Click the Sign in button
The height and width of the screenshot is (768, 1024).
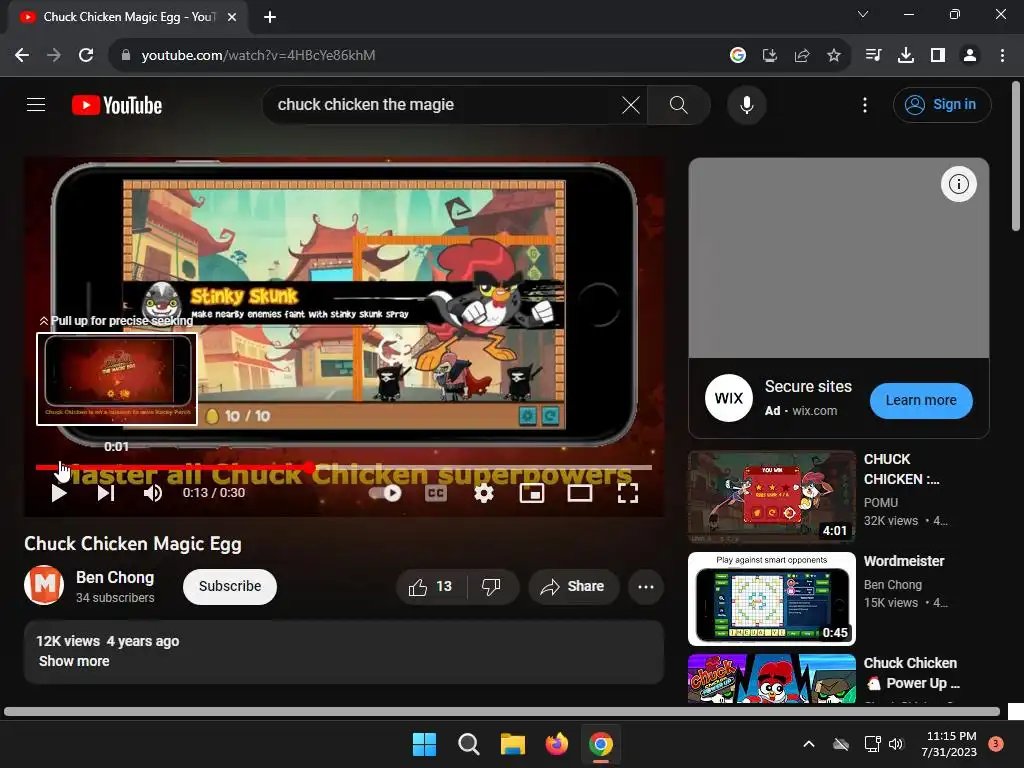pyautogui.click(x=942, y=104)
